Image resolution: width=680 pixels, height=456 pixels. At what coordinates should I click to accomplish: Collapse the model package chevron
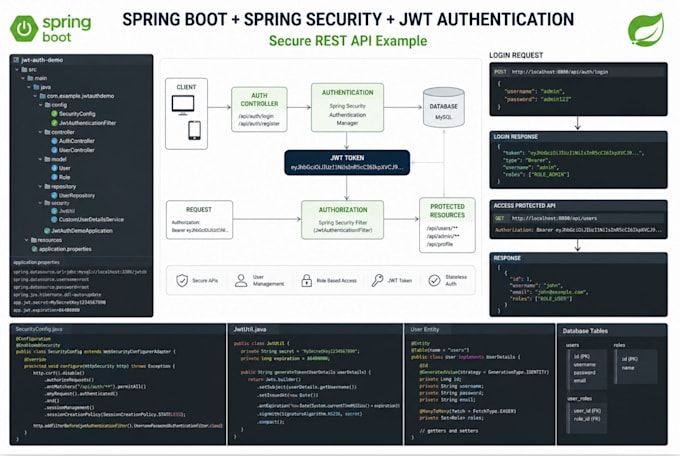coord(41,159)
